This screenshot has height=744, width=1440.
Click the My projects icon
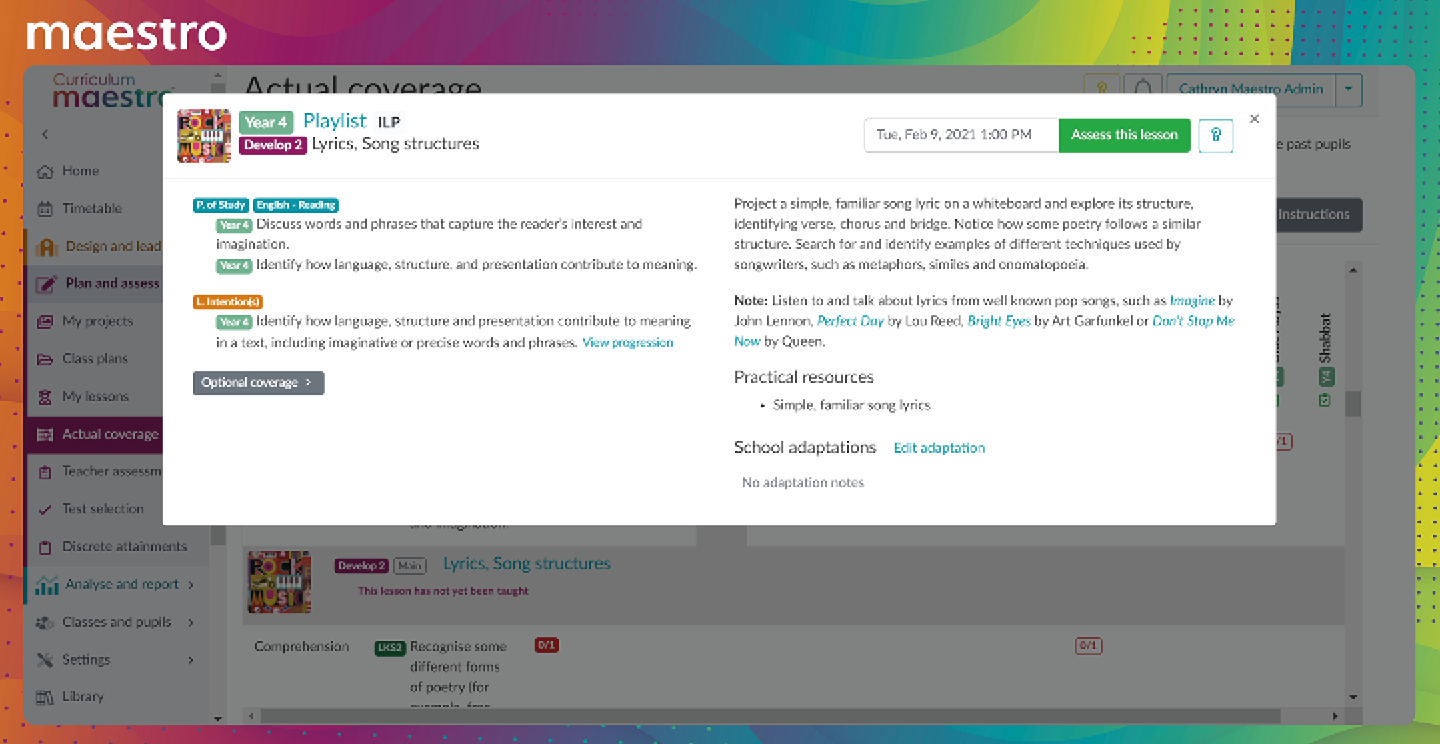[x=44, y=322]
